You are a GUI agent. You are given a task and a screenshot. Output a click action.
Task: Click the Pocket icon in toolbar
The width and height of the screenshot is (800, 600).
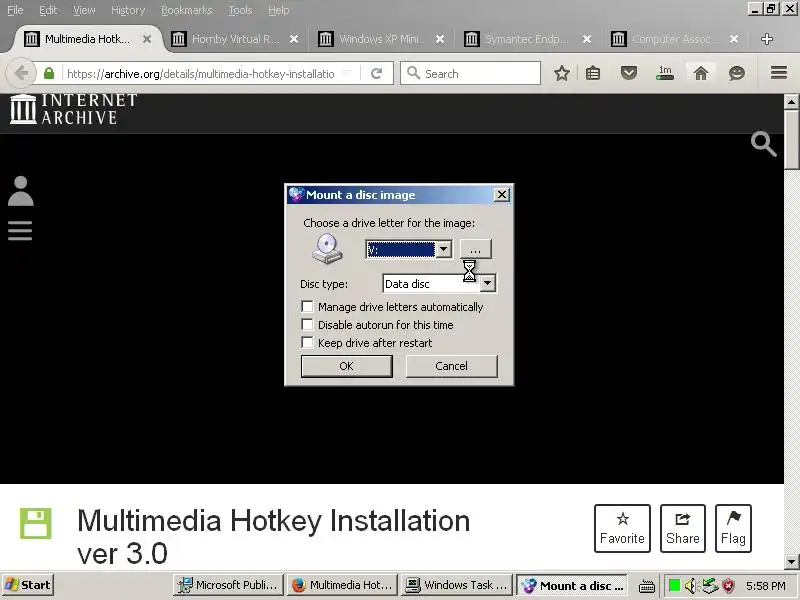coord(629,73)
